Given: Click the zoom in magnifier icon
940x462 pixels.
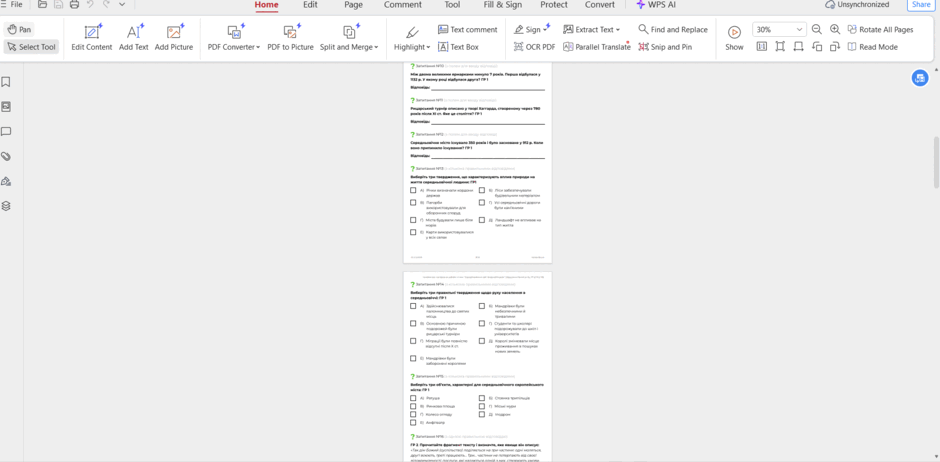Looking at the screenshot, I should [834, 29].
